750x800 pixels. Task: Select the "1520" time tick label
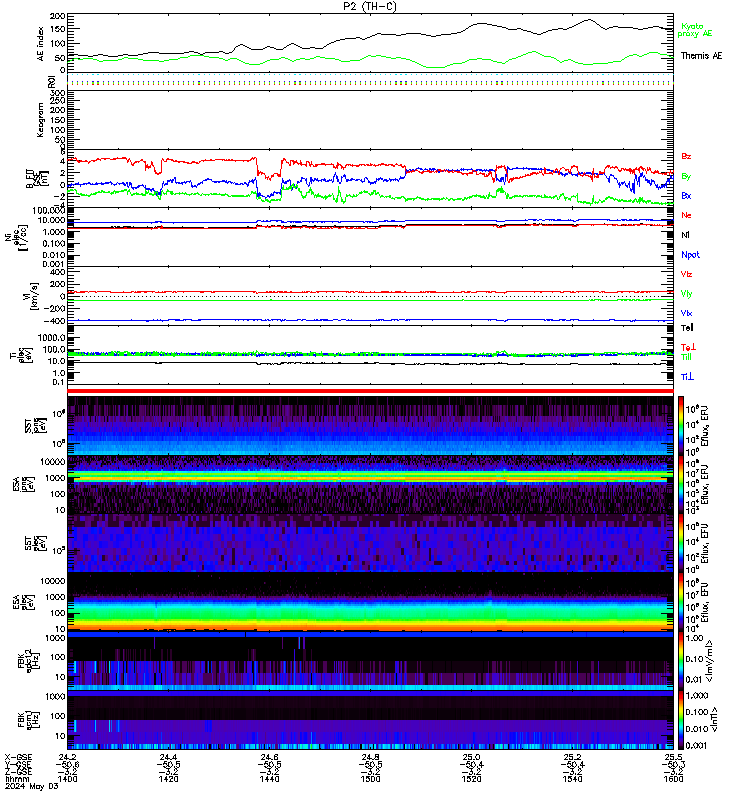(471, 779)
